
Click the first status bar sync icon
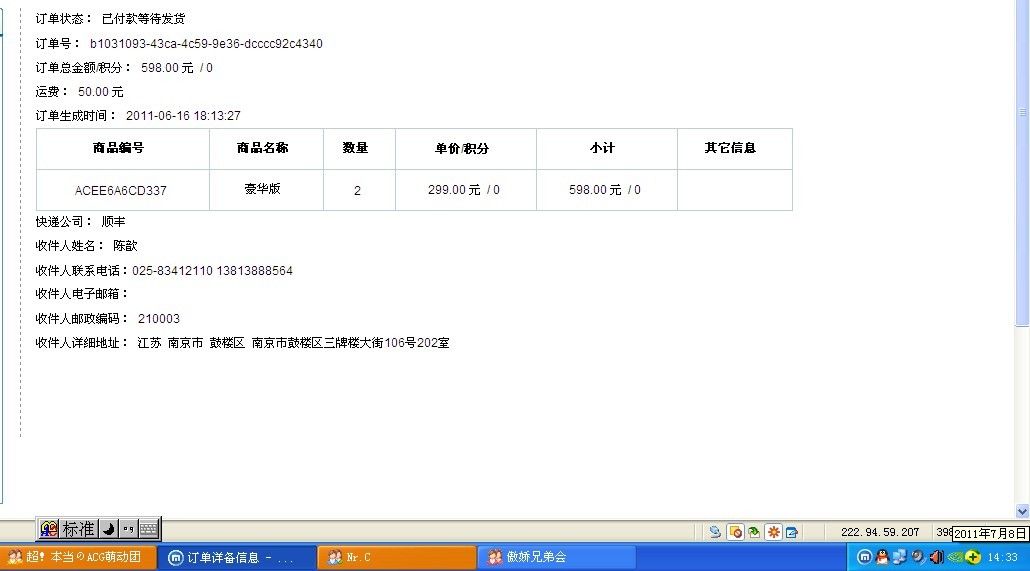(715, 532)
